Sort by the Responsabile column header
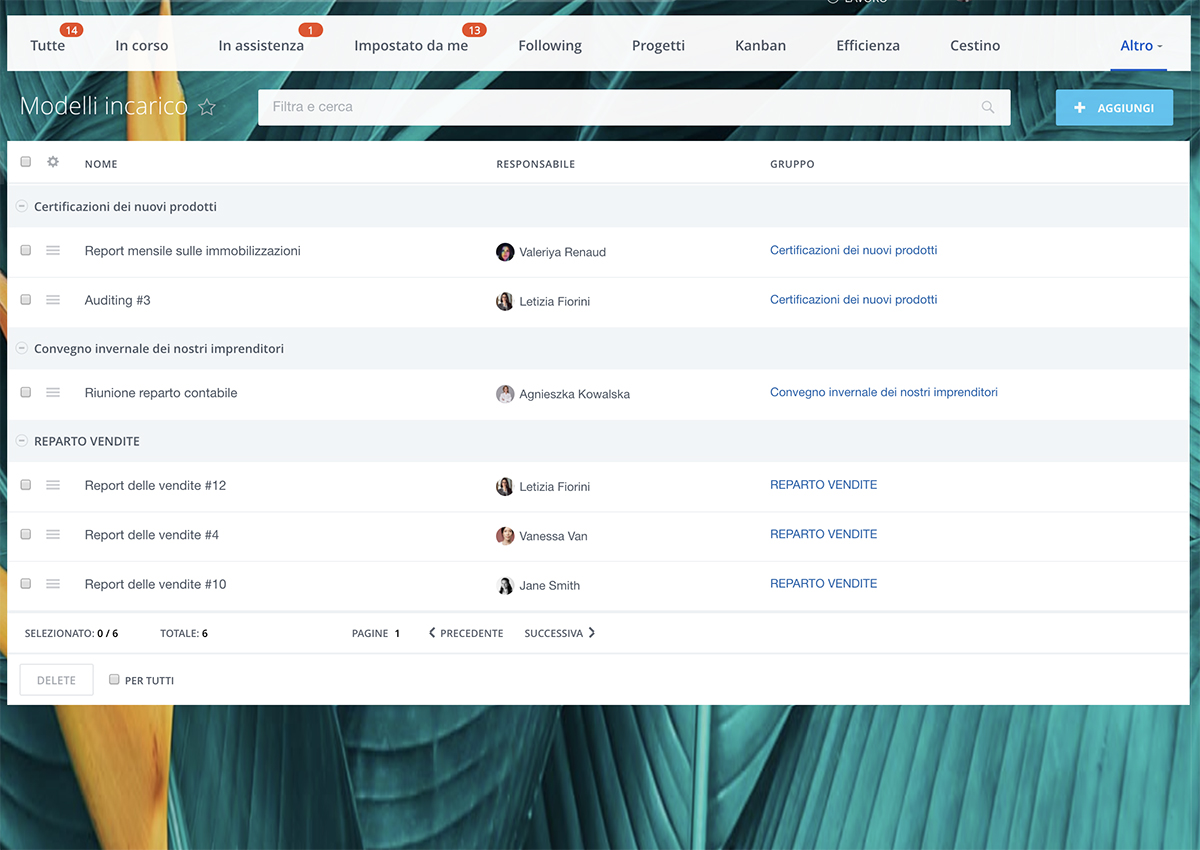 (x=536, y=164)
